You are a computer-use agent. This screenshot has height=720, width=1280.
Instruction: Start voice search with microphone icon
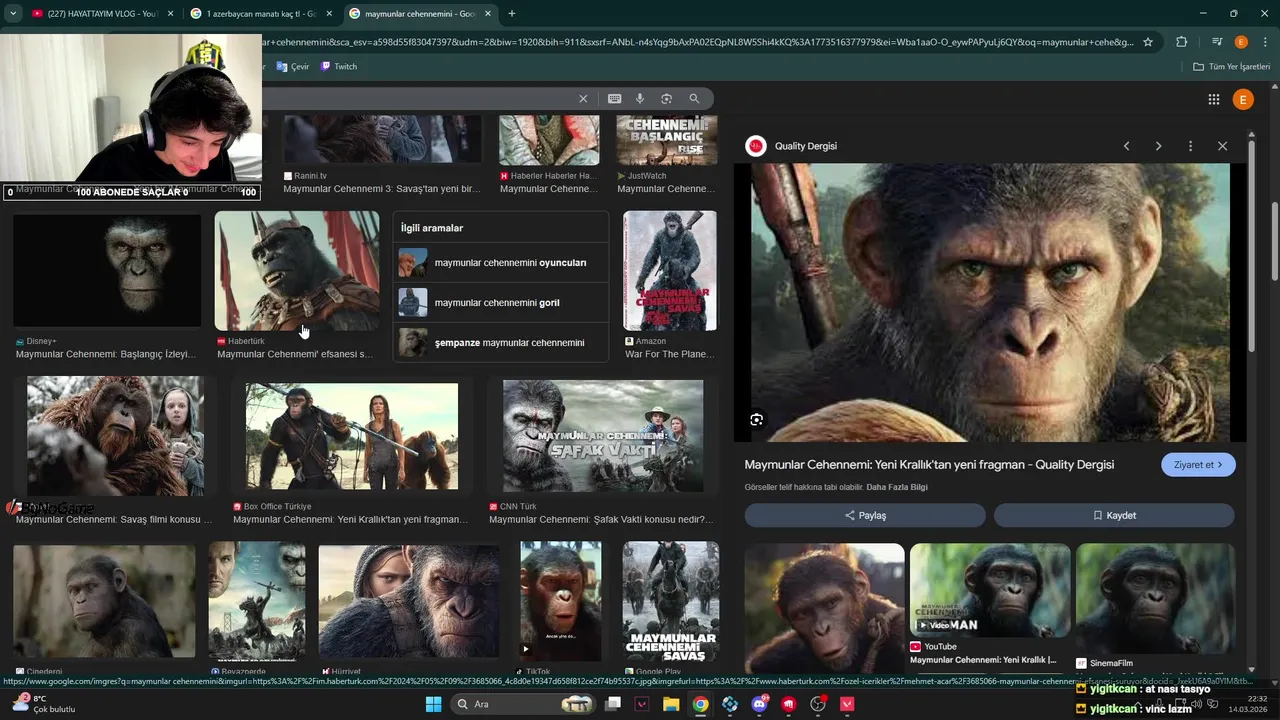tap(640, 99)
